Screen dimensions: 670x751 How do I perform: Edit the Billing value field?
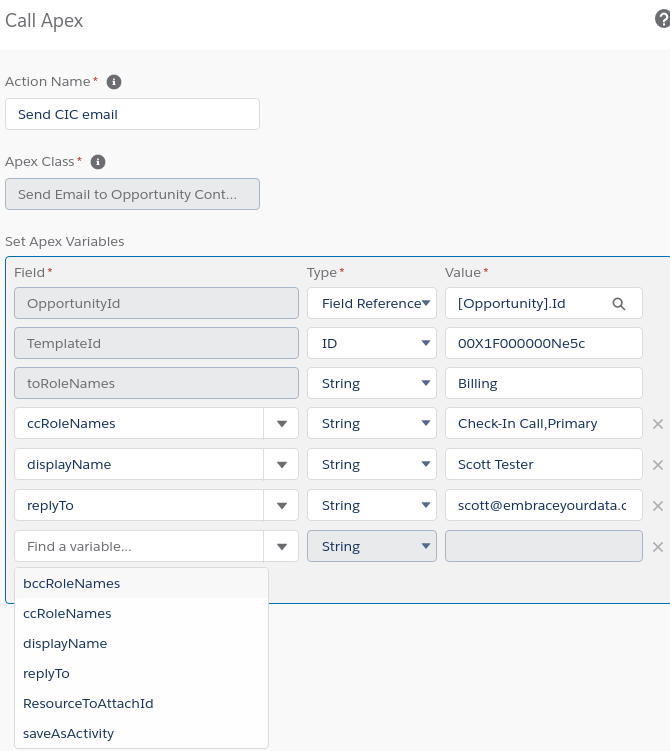(544, 383)
